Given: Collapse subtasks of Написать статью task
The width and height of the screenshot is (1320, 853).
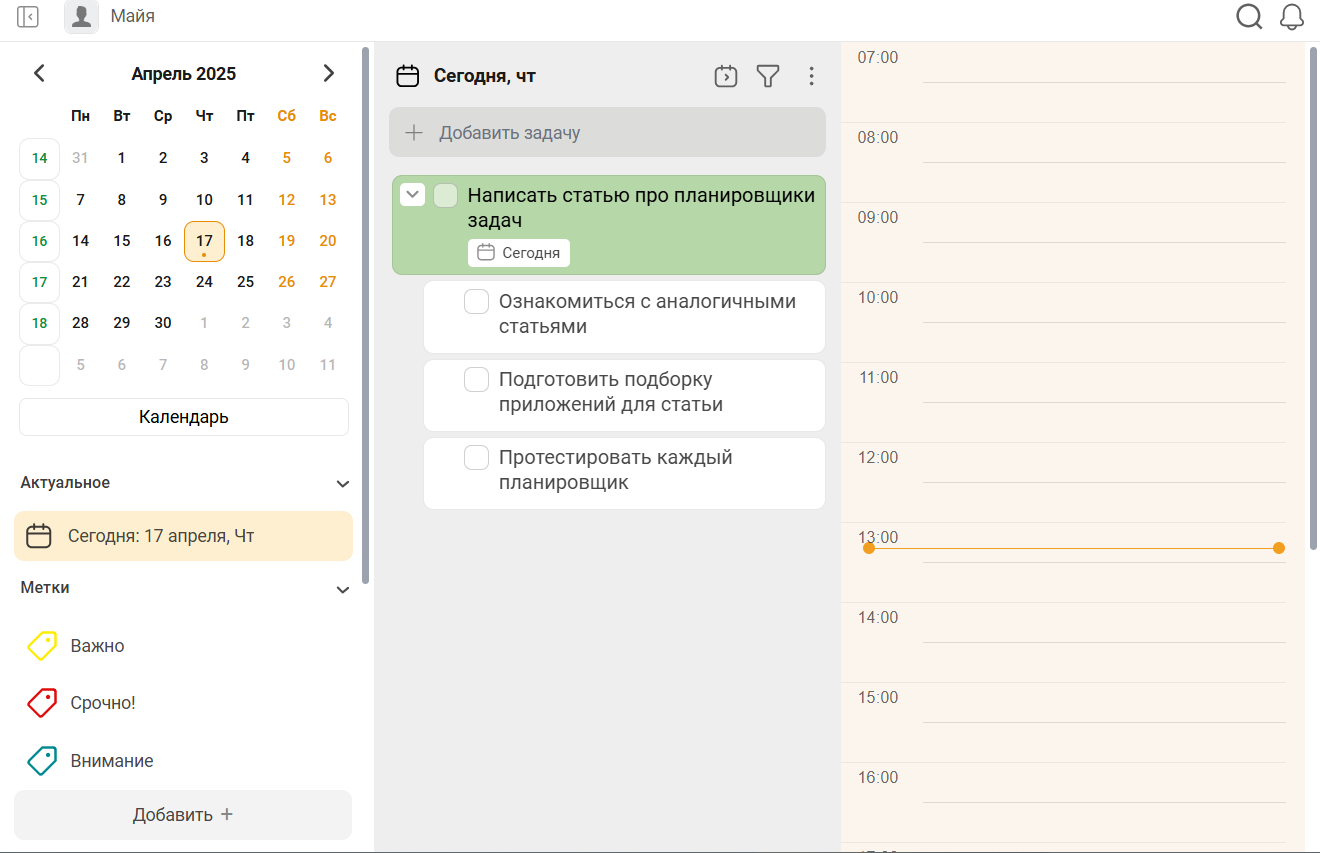Looking at the screenshot, I should [x=412, y=195].
